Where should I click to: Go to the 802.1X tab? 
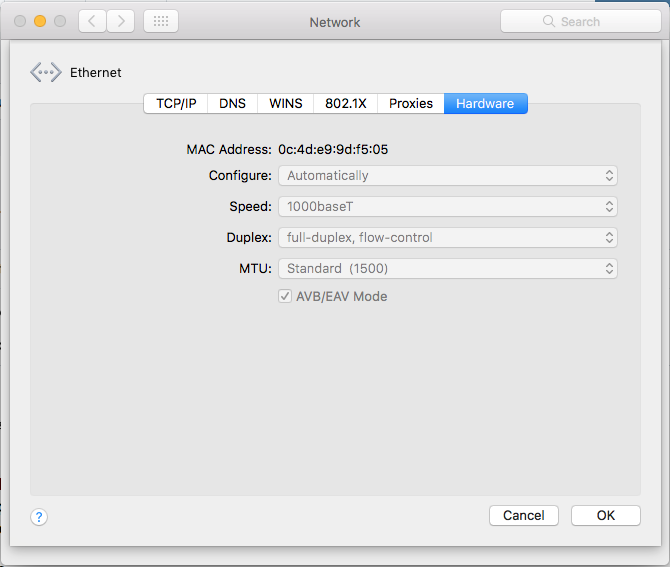point(346,104)
